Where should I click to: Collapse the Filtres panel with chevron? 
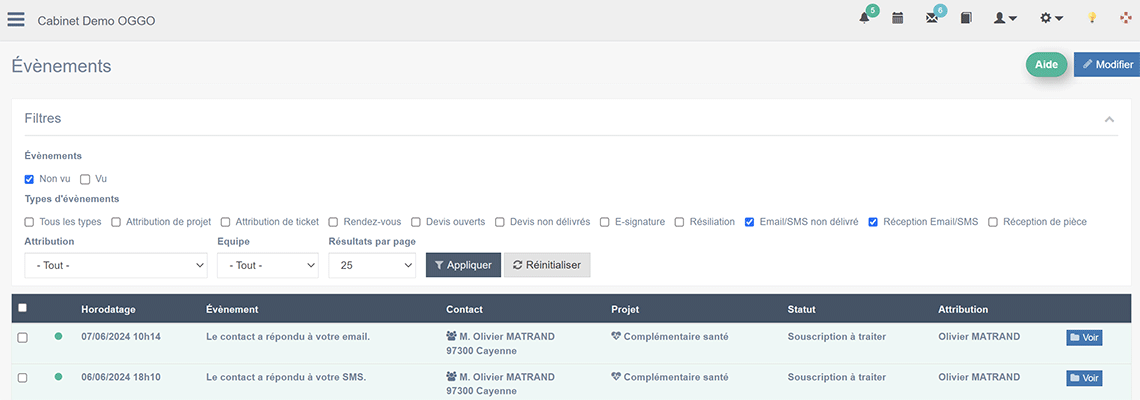[x=1109, y=119]
